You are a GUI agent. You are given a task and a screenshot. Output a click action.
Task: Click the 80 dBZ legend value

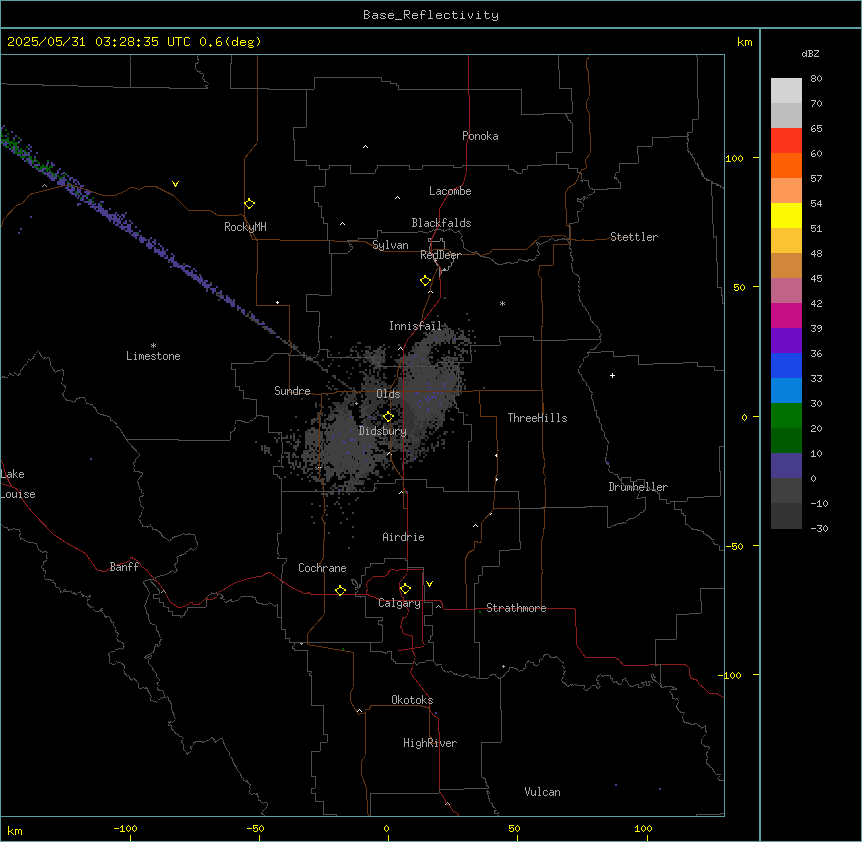pyautogui.click(x=816, y=79)
